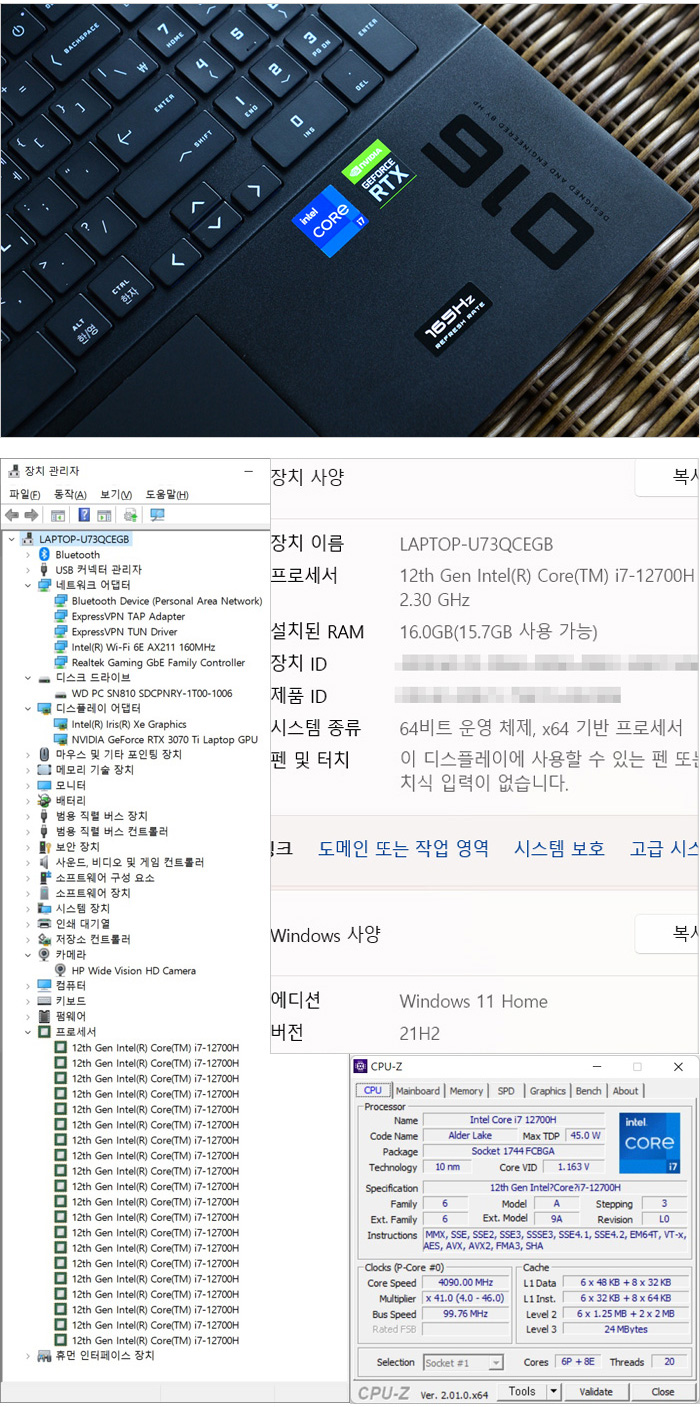
Task: Click the Close button in CPU-Z
Action: (x=663, y=1391)
